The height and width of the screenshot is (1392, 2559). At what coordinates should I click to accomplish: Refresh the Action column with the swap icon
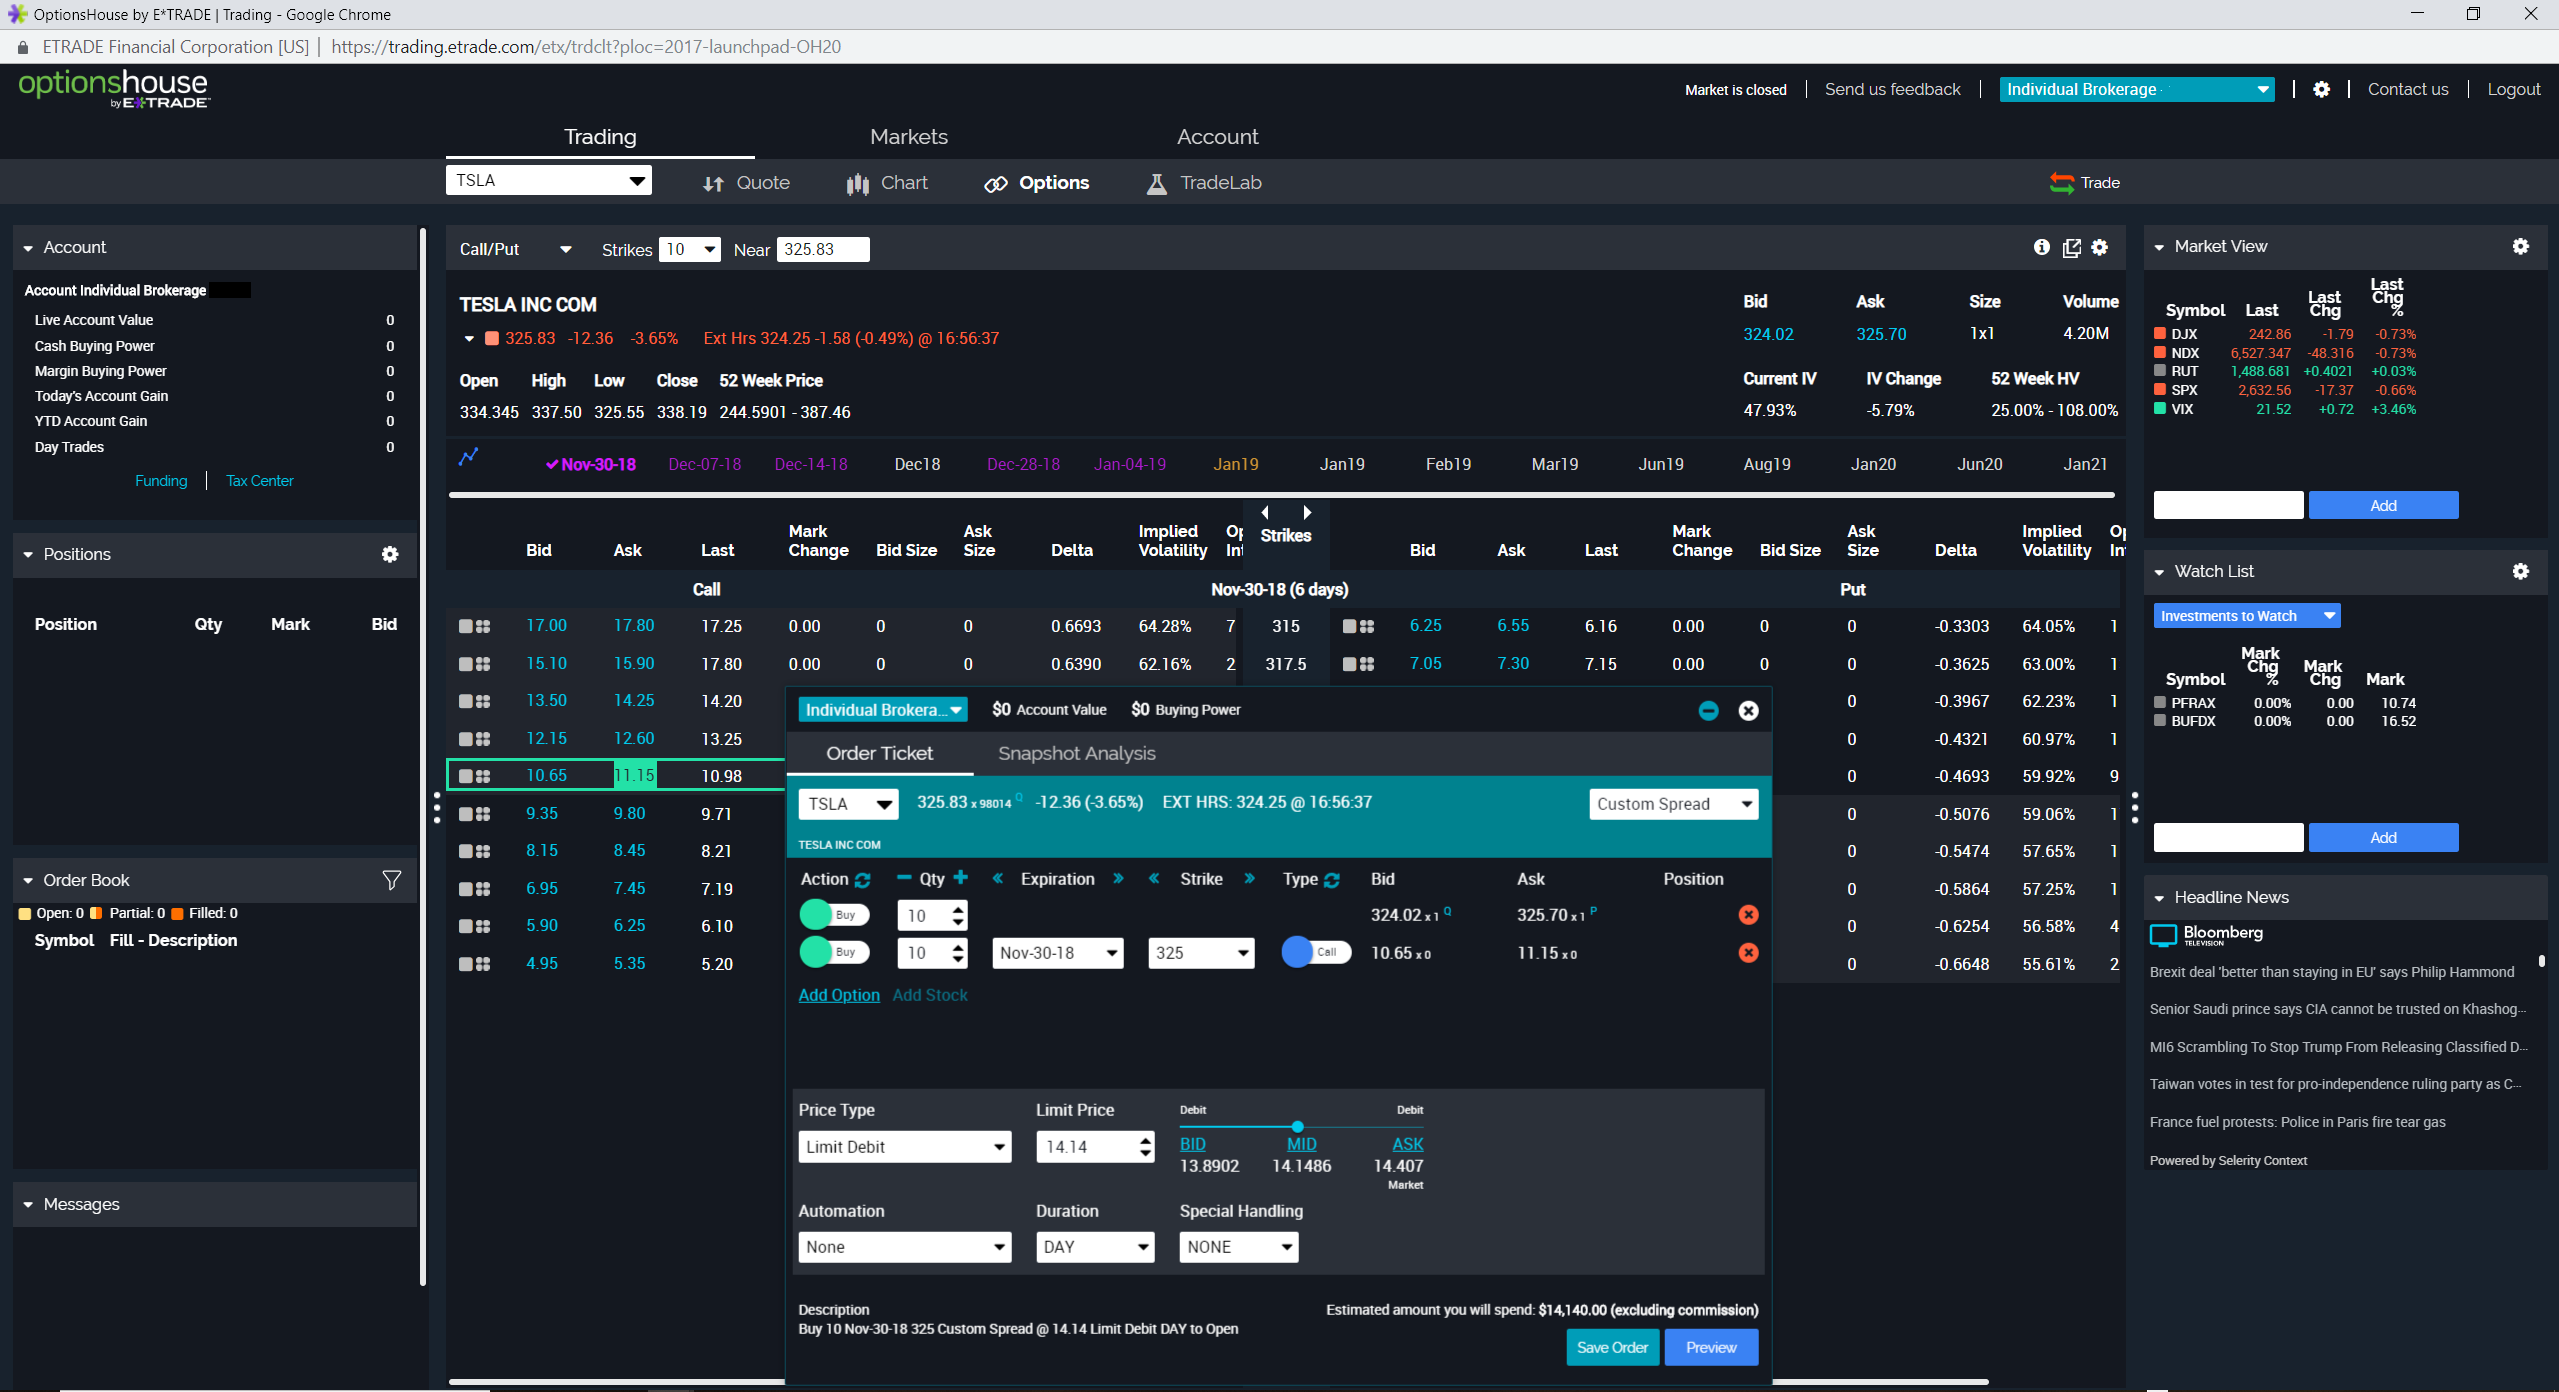[864, 879]
